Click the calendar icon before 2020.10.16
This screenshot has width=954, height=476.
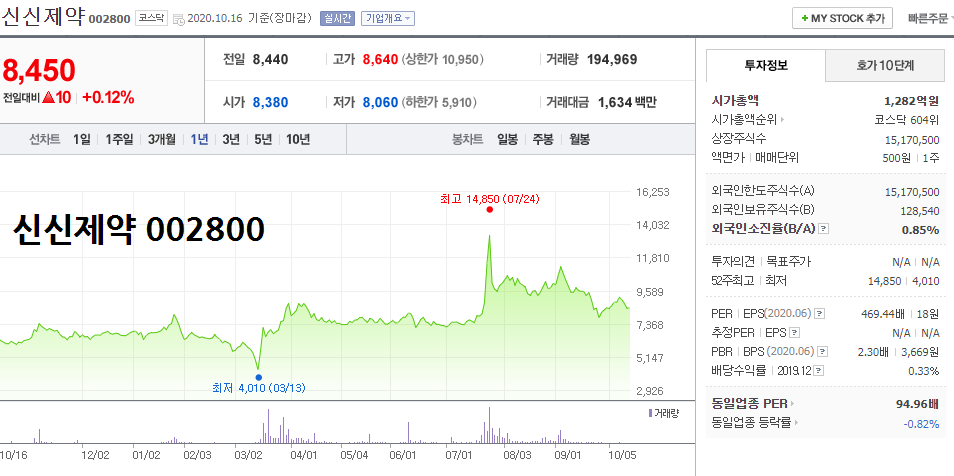(179, 19)
